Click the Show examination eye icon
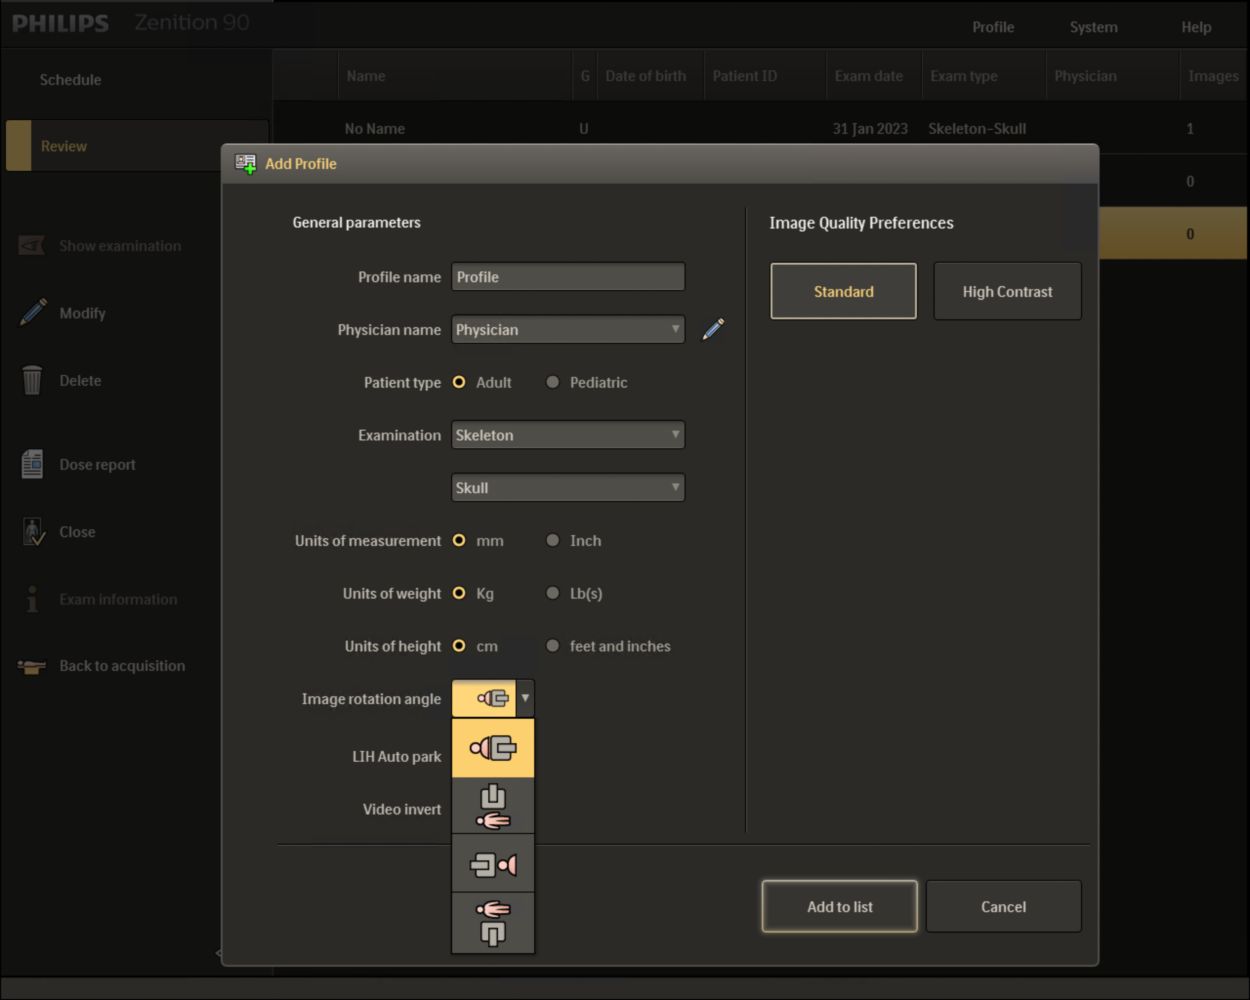The image size is (1250, 1000). pos(32,245)
